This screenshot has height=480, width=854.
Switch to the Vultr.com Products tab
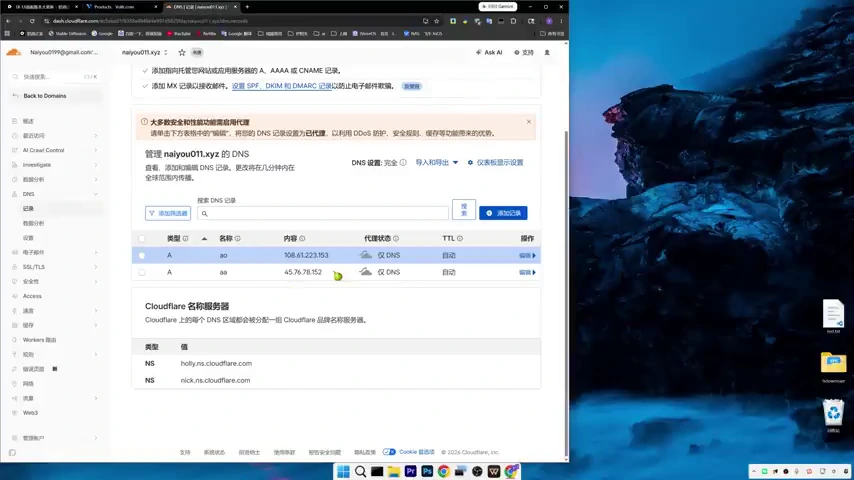coord(121,7)
